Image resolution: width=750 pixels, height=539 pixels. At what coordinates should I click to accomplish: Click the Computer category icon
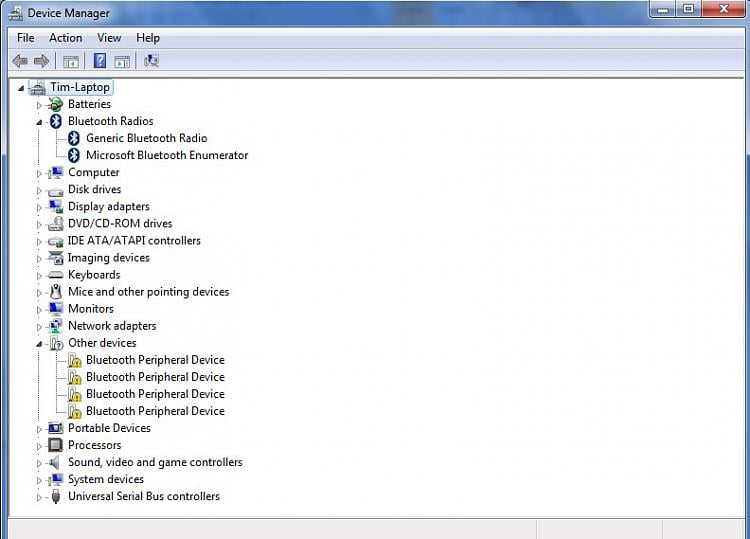pos(55,173)
